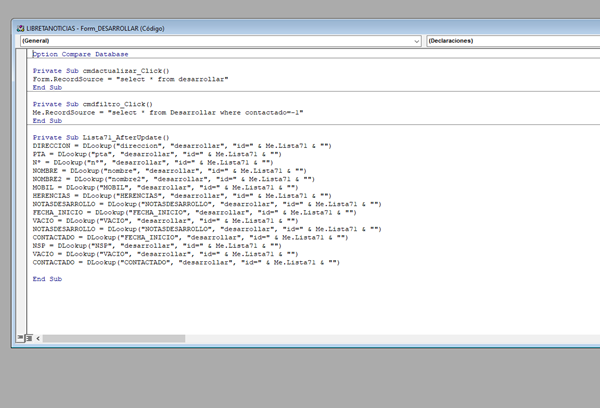Switch to Procedure view using bottom-left icon
Viewport: 600px width, 408px height.
[x=20, y=338]
